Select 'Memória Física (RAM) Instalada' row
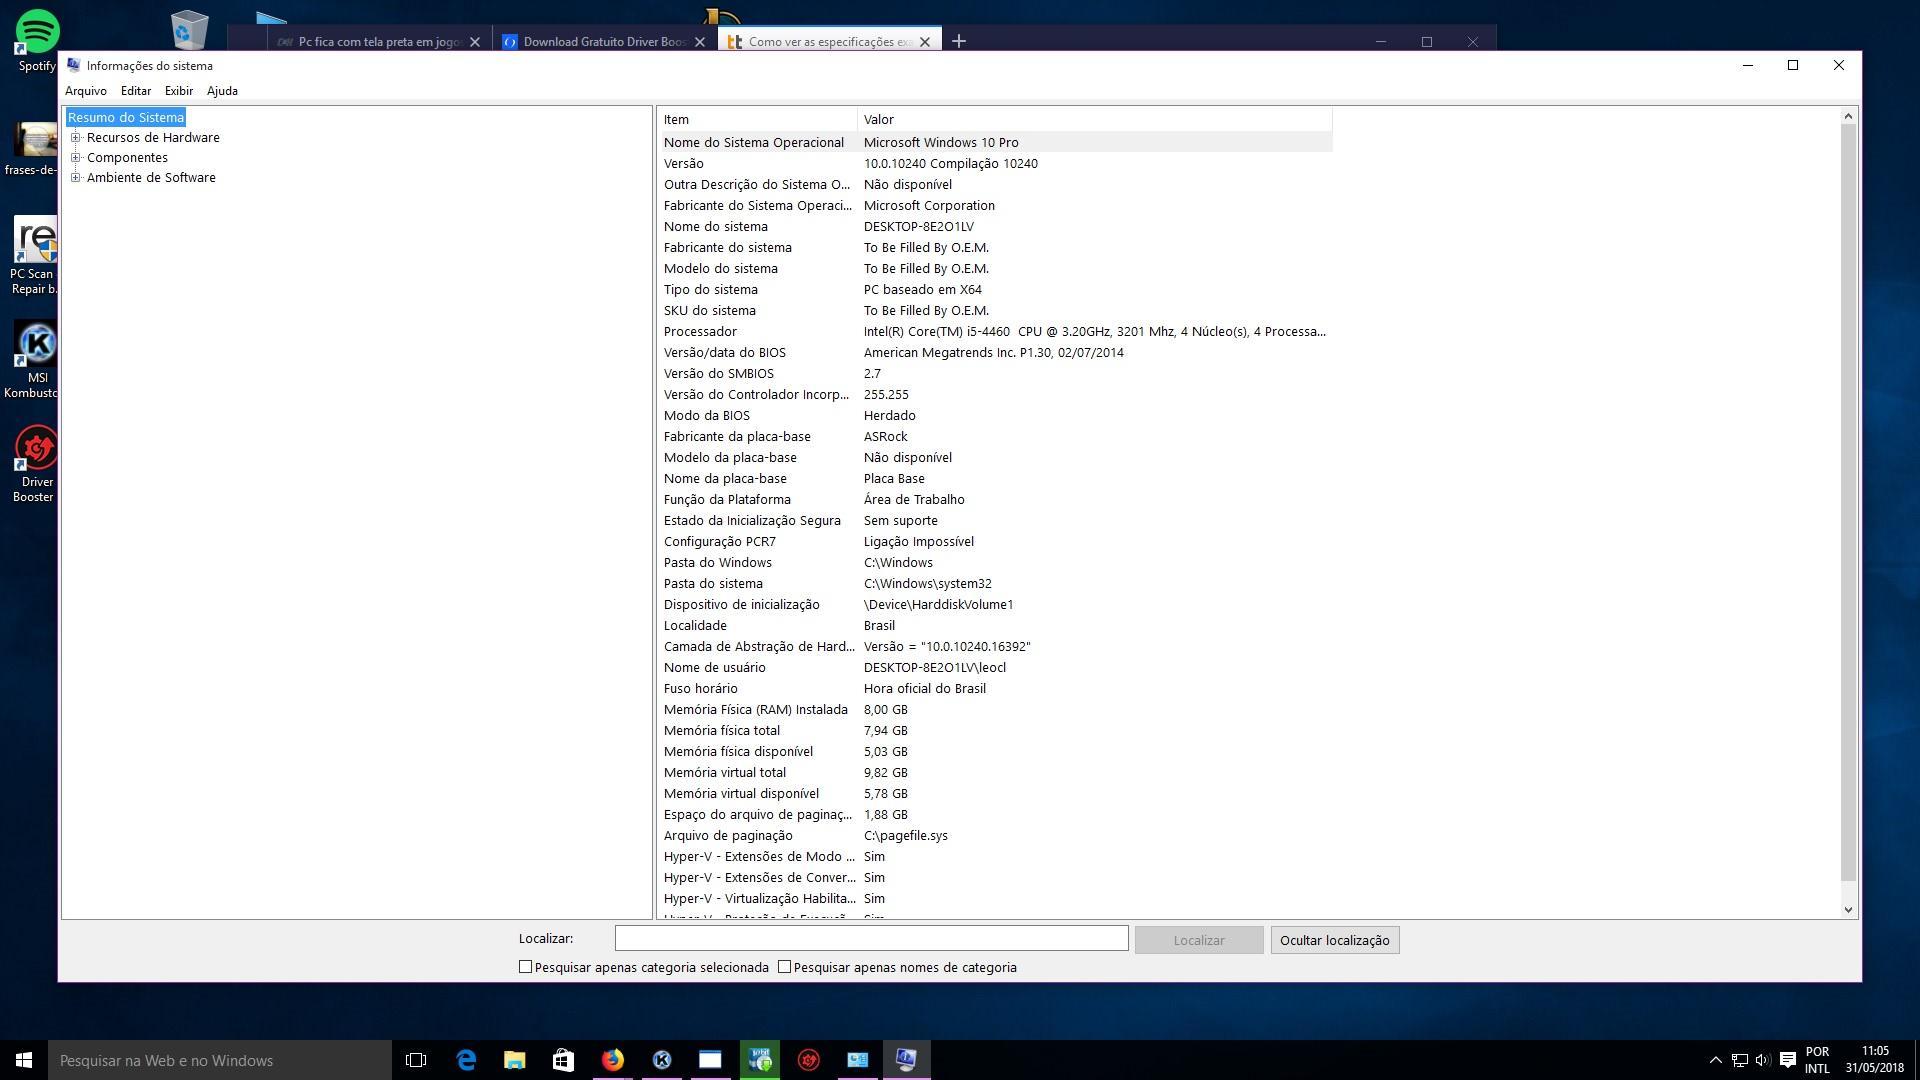This screenshot has height=1080, width=1920. [x=995, y=710]
